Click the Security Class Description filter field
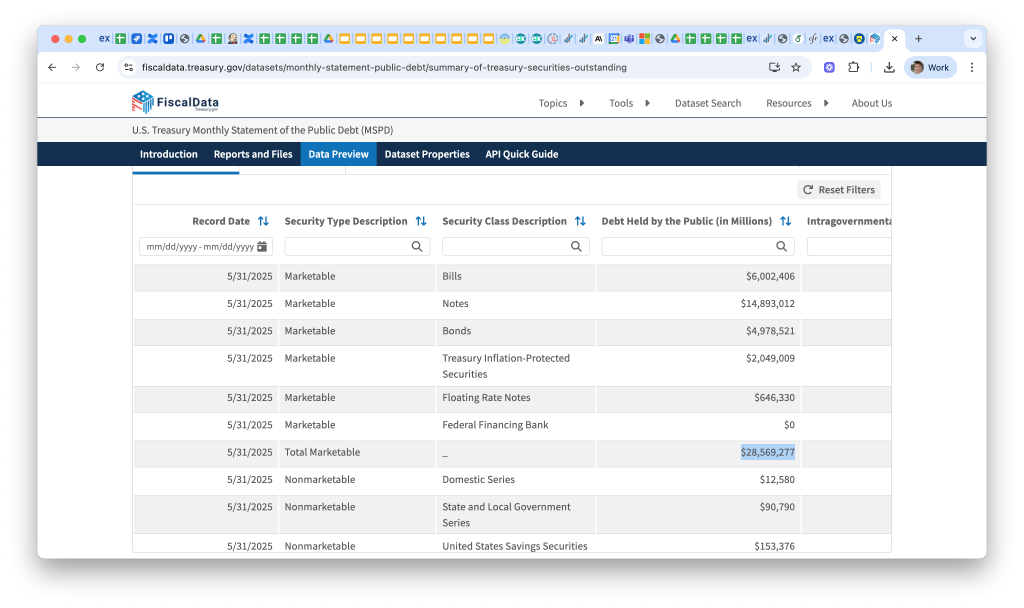 (x=506, y=246)
